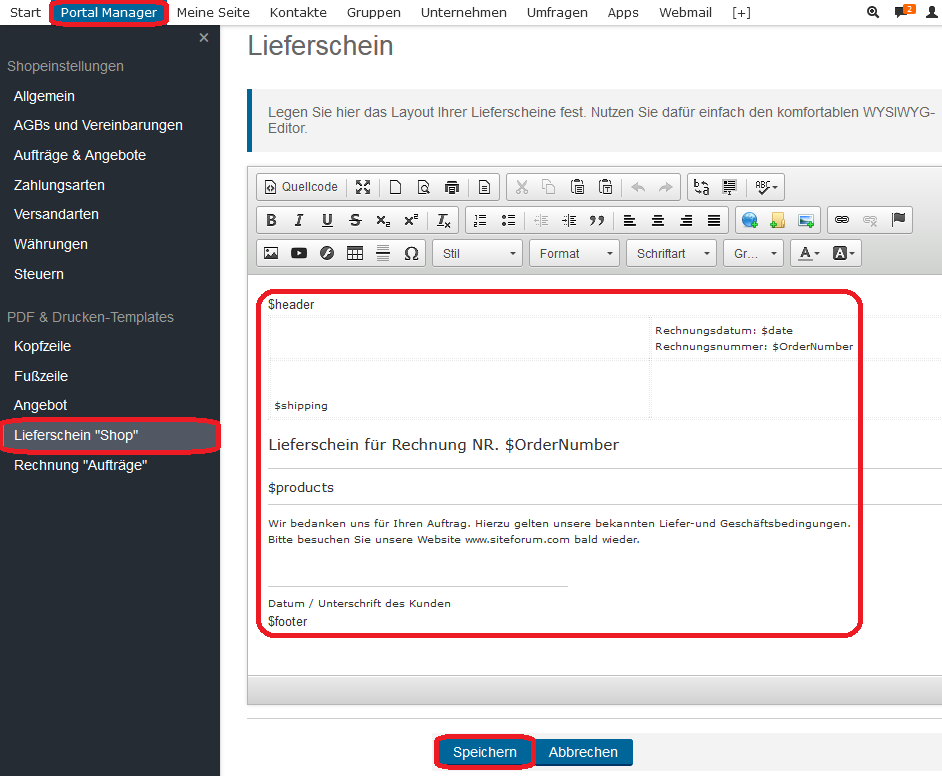Screen dimensions: 942x776
Task: Close the sidebar with the X
Action: [x=204, y=38]
